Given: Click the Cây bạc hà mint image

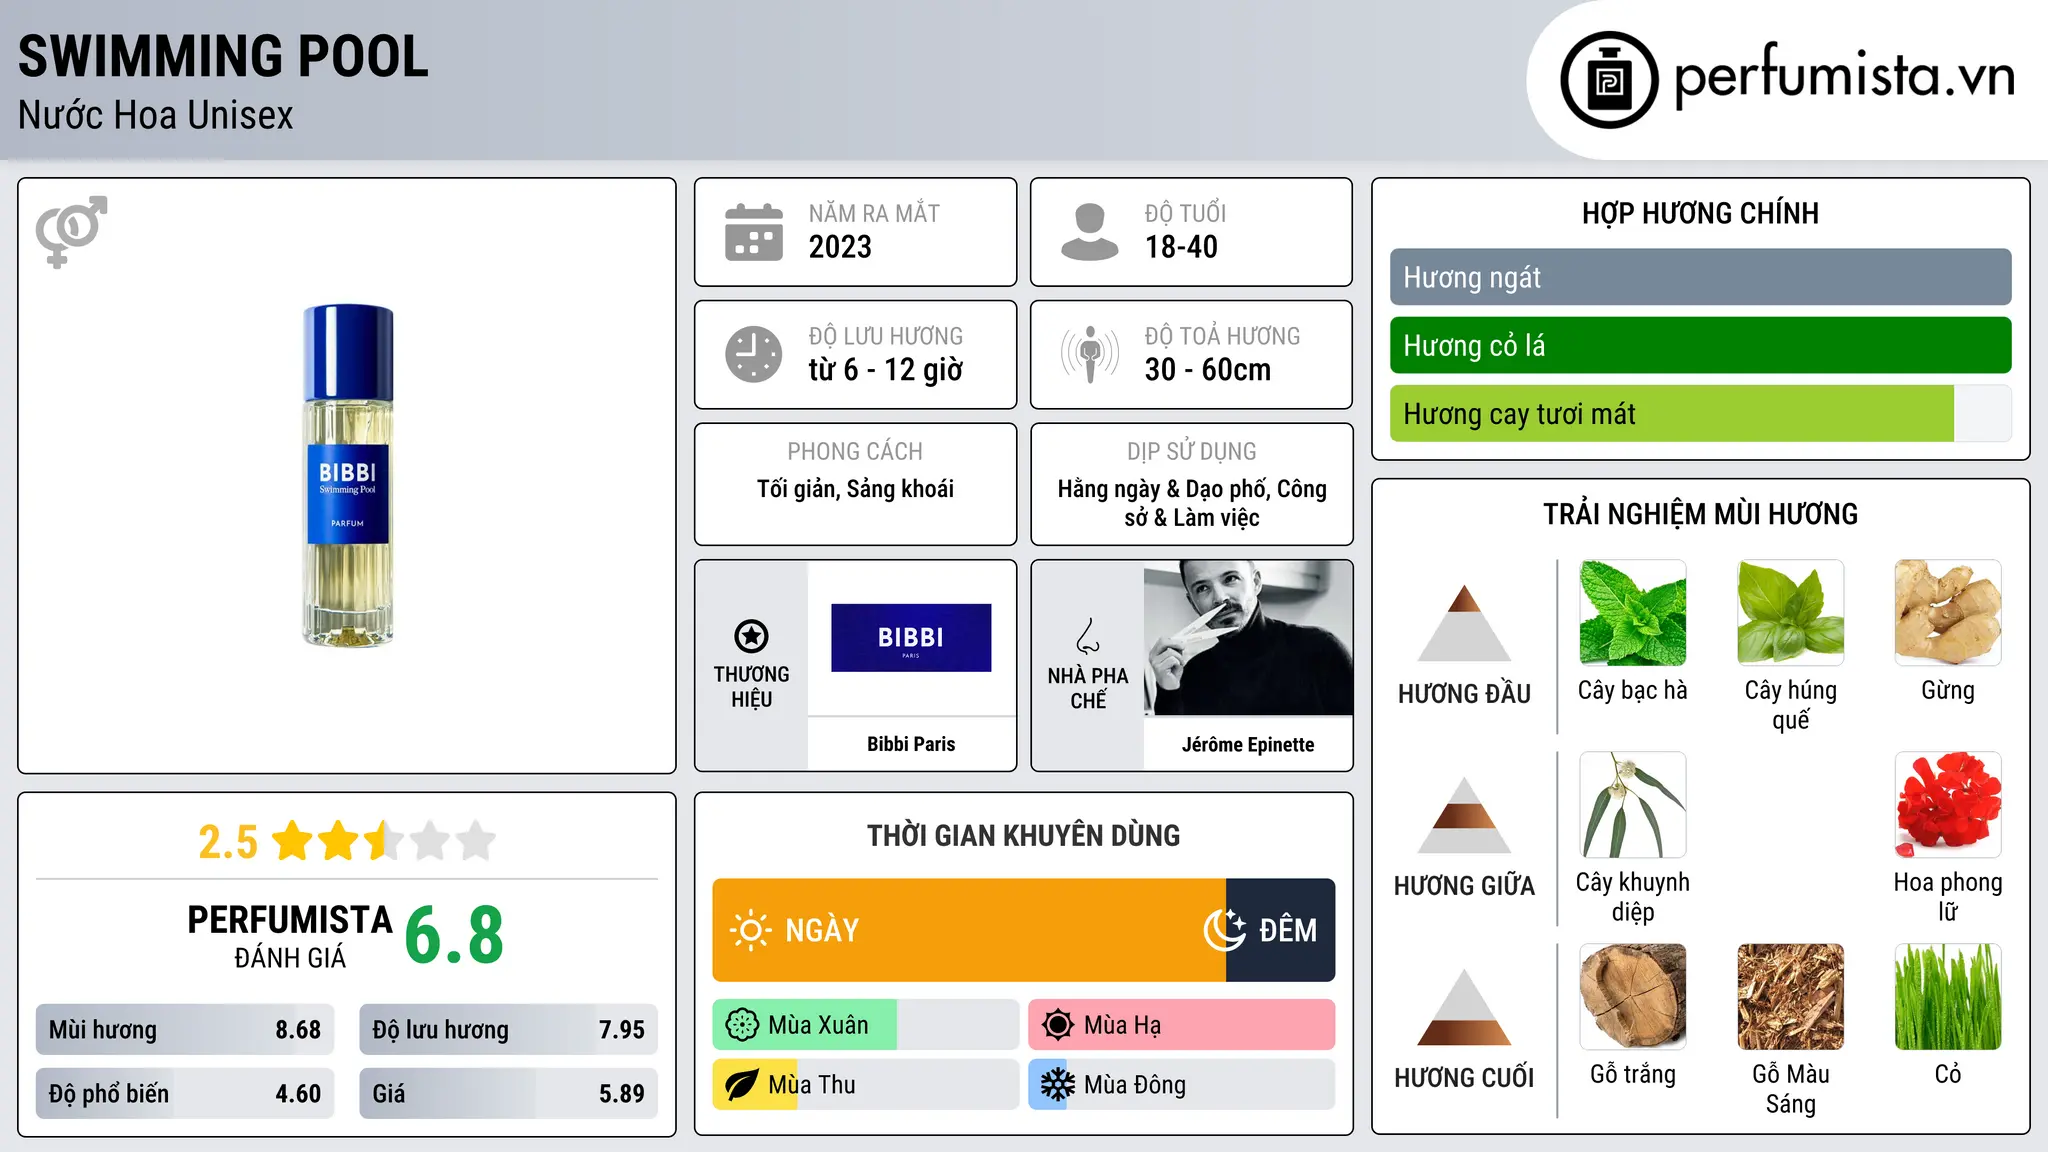Looking at the screenshot, I should (x=1633, y=613).
